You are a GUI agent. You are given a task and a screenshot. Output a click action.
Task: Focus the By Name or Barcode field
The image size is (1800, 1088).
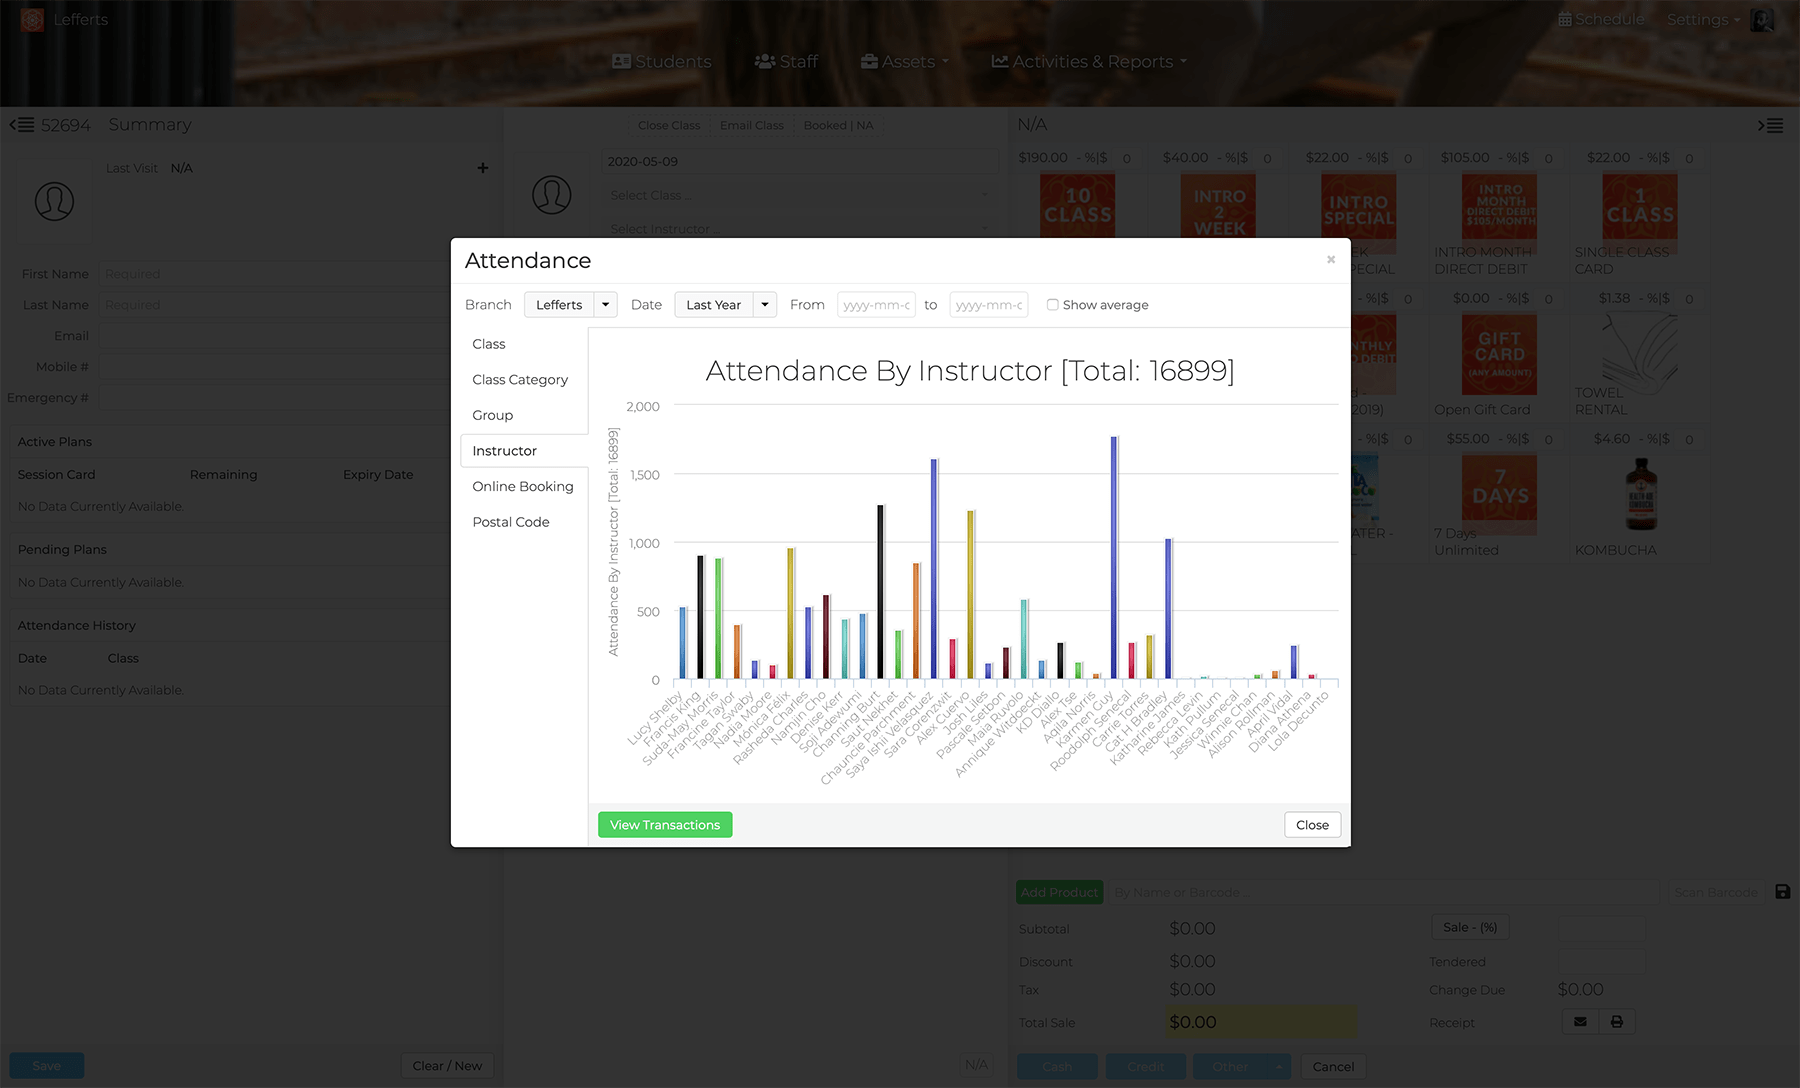(1383, 892)
